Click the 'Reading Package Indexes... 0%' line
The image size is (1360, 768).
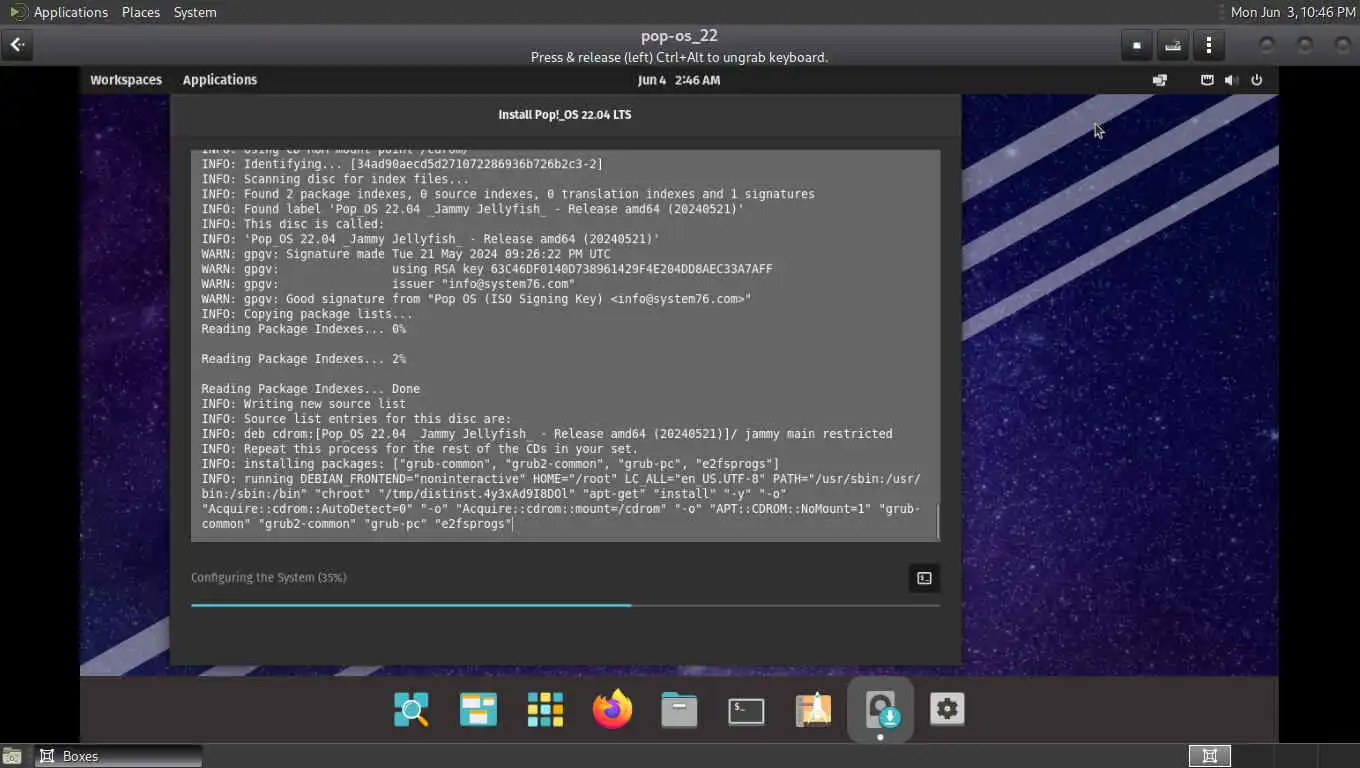303,329
